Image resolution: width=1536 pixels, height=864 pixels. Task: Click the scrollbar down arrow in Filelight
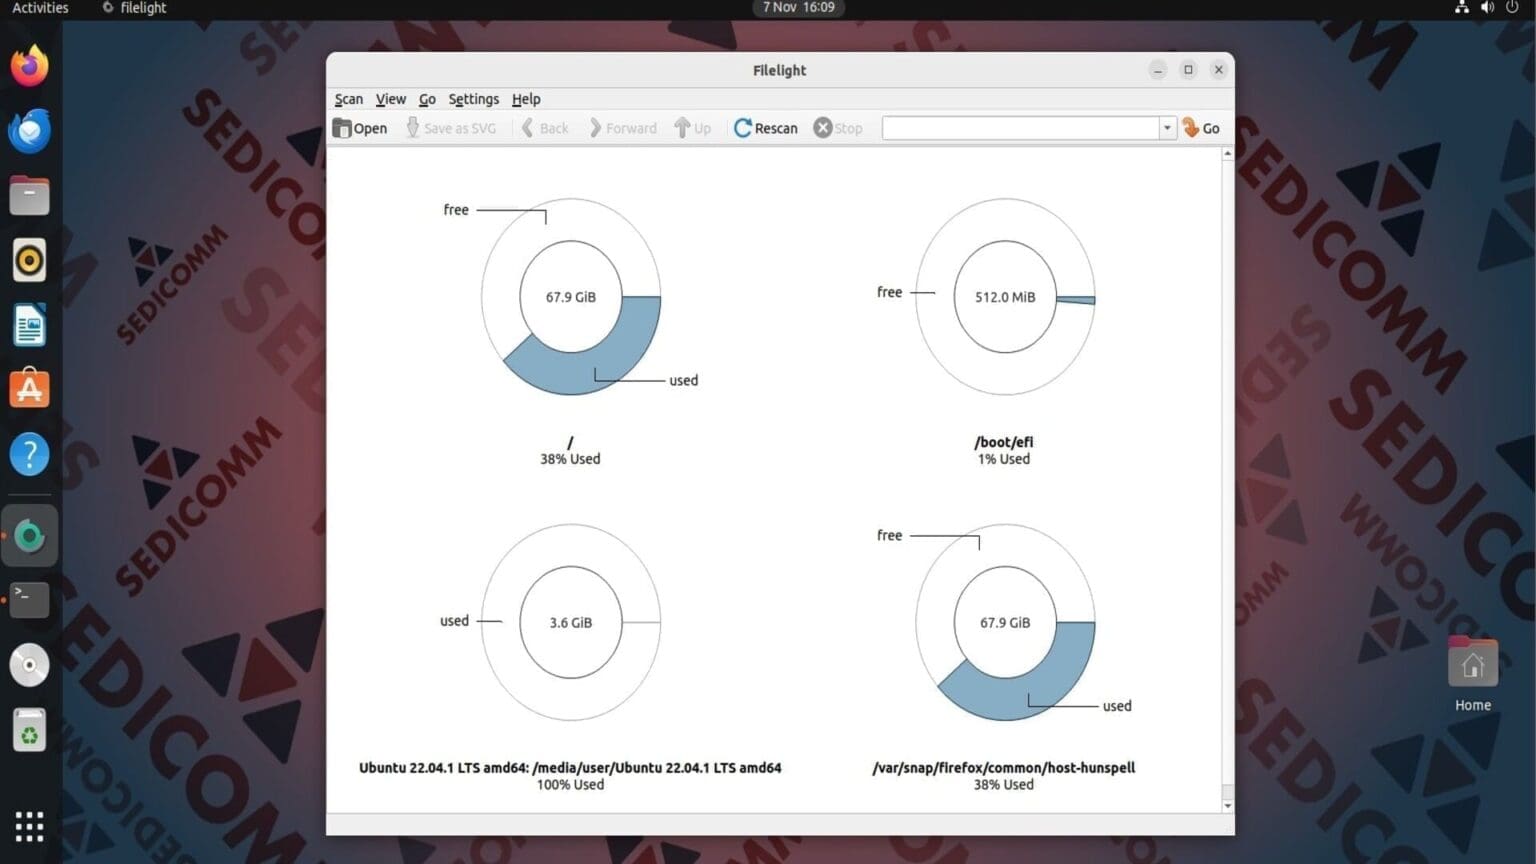(1228, 806)
